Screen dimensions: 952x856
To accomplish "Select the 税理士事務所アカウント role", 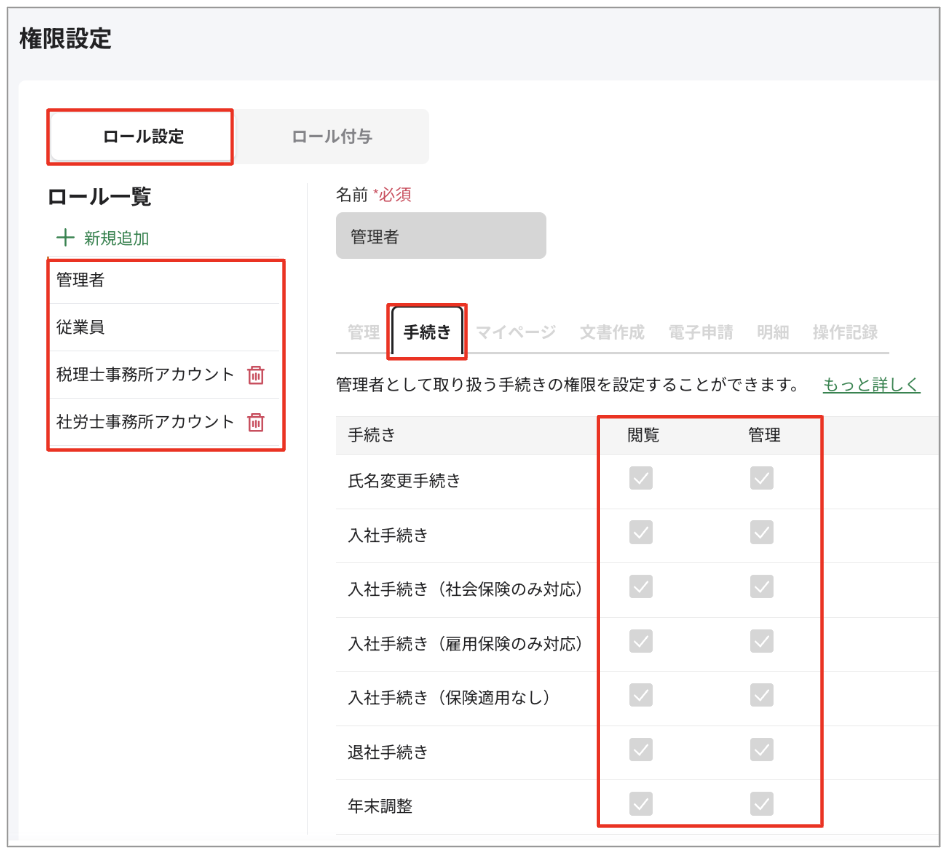I will click(145, 375).
